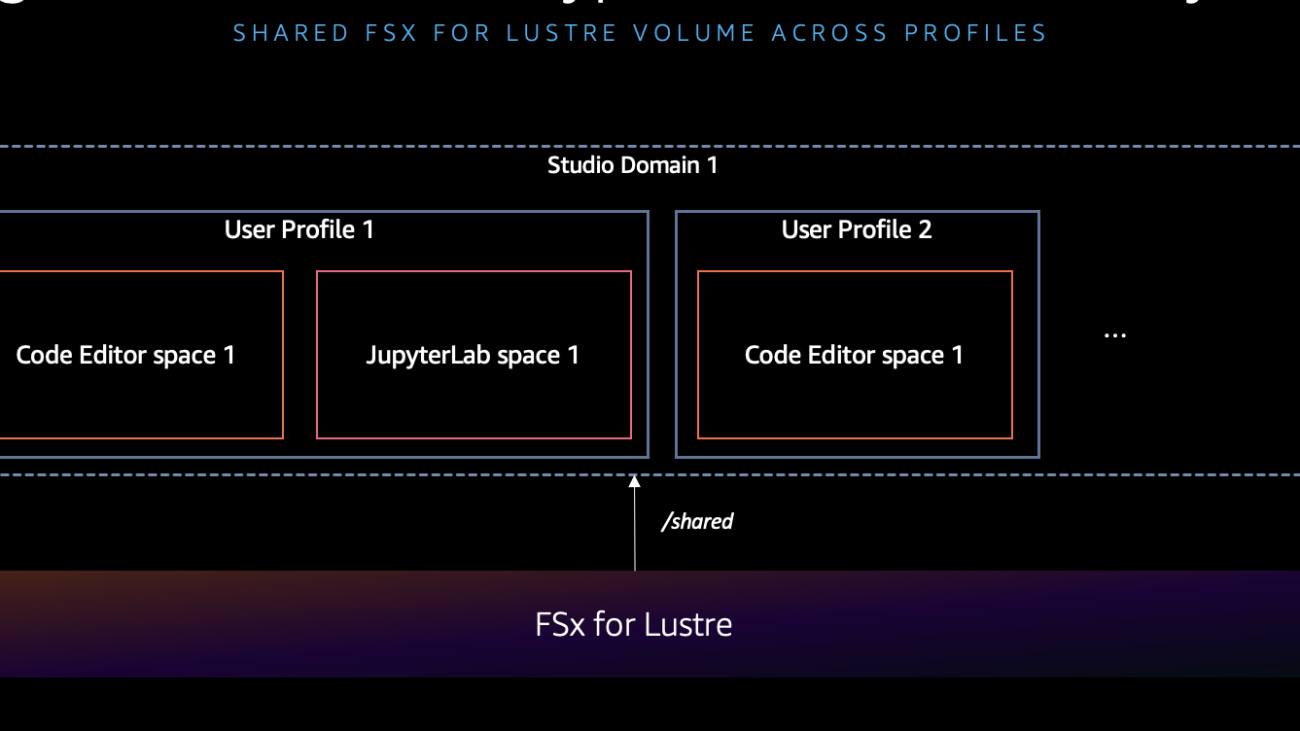
Task: Click the 'User Profile 1' heading
Action: pyautogui.click(x=299, y=230)
